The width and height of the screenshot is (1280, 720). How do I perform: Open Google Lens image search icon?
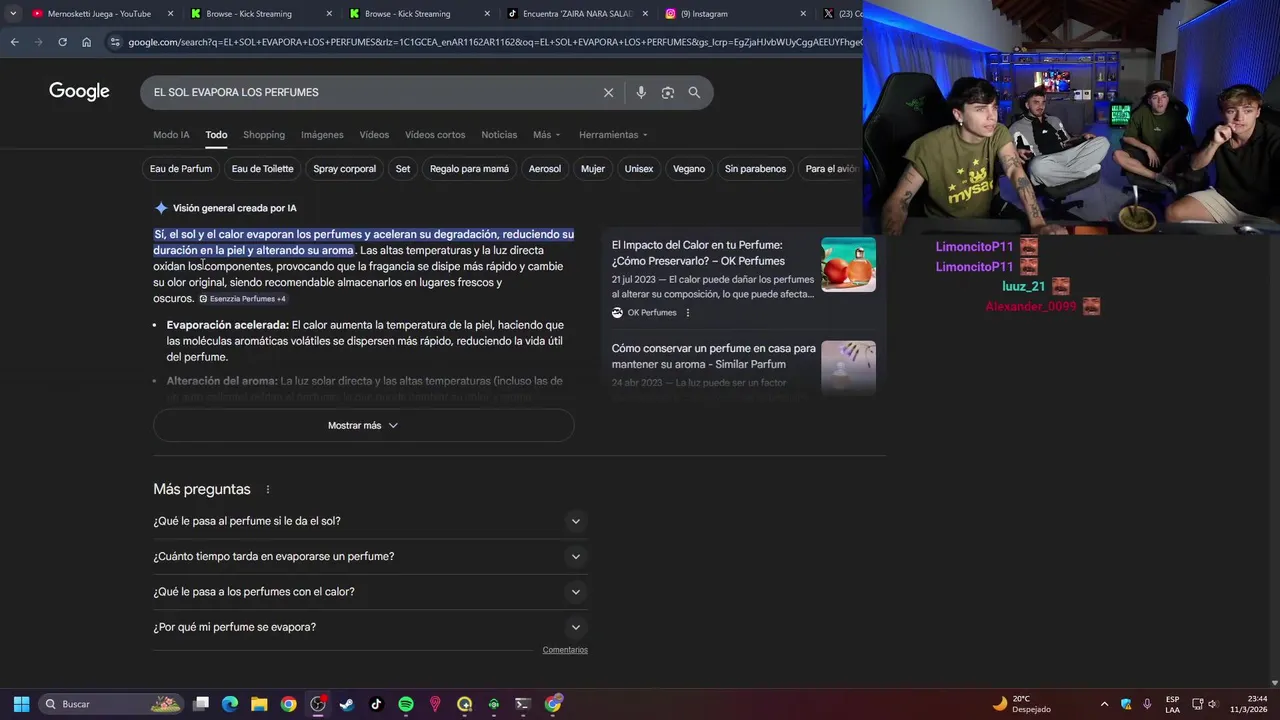(667, 92)
